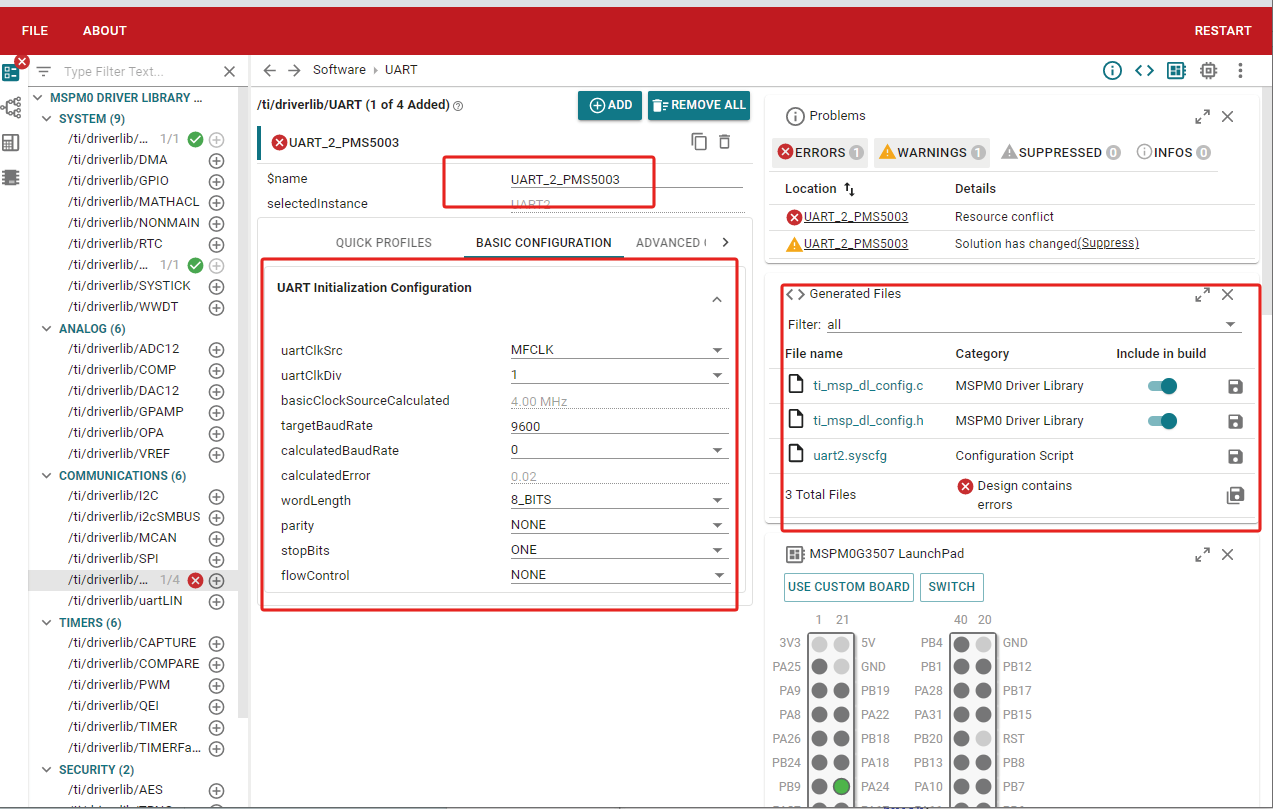Screen dimensions: 1273x809
Task: Open the UART_2_PMS5003 resource conflict link
Action: (x=856, y=217)
